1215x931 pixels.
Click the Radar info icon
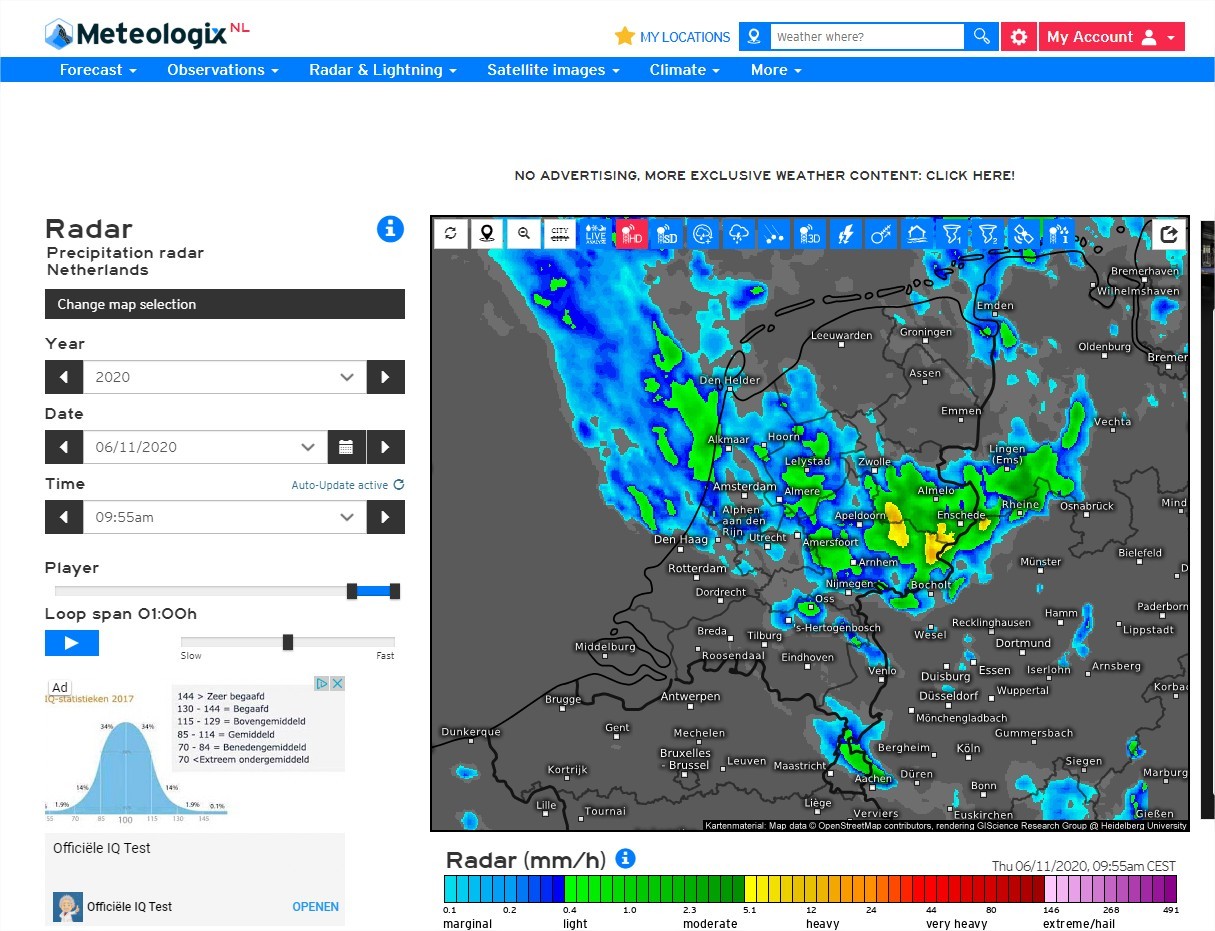pos(390,229)
